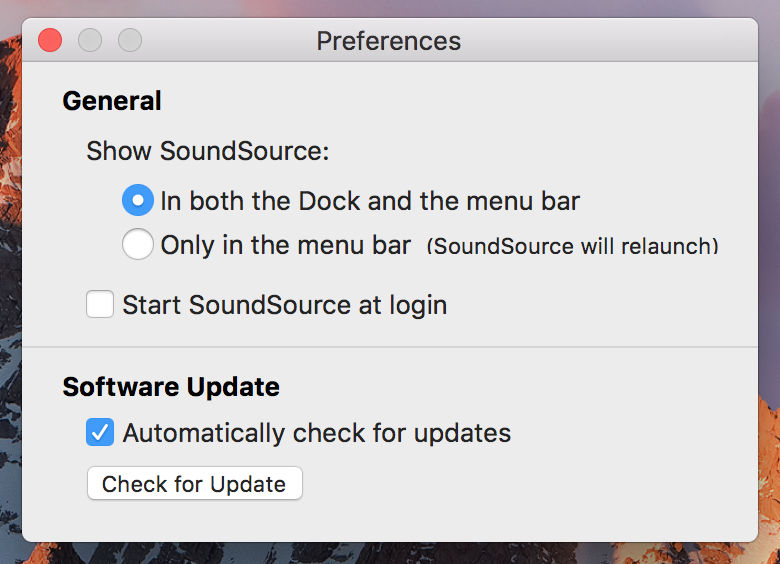
Task: Click the grayed-out minimize window button
Action: (90, 40)
